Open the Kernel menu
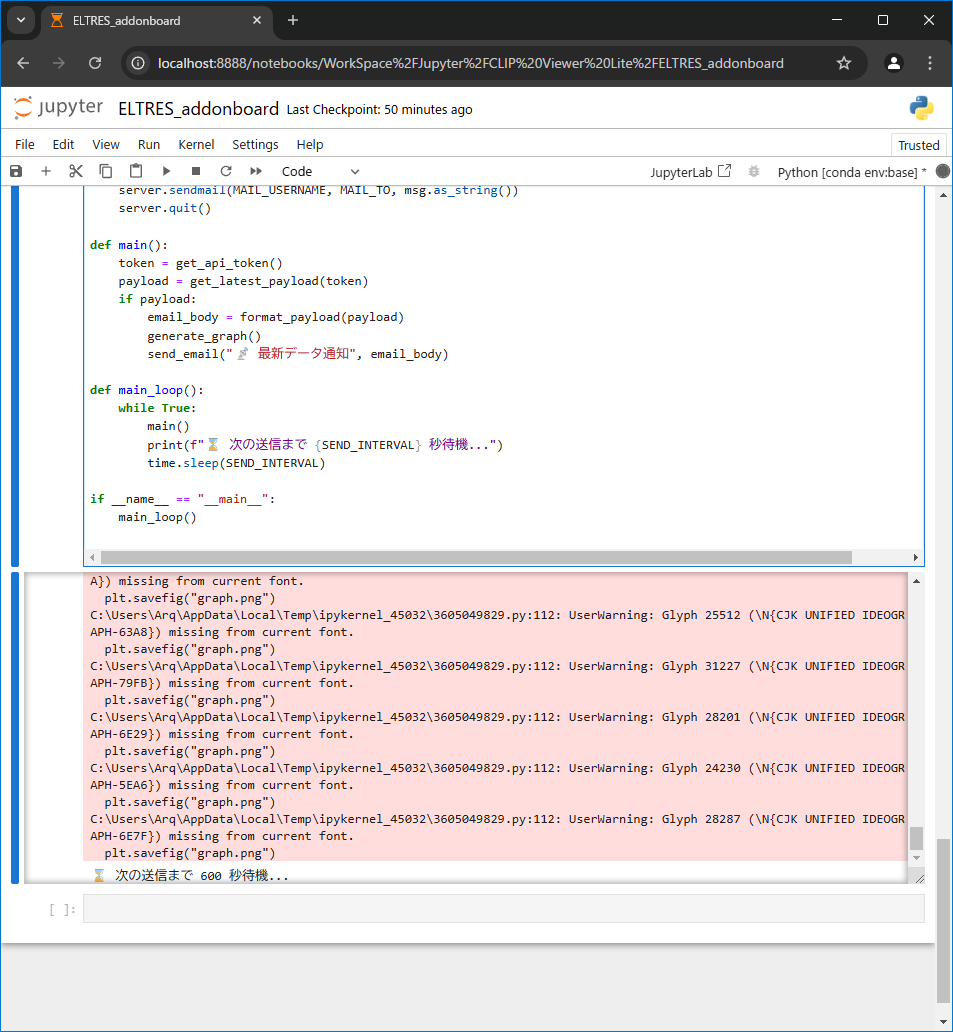The image size is (953, 1032). coord(196,145)
